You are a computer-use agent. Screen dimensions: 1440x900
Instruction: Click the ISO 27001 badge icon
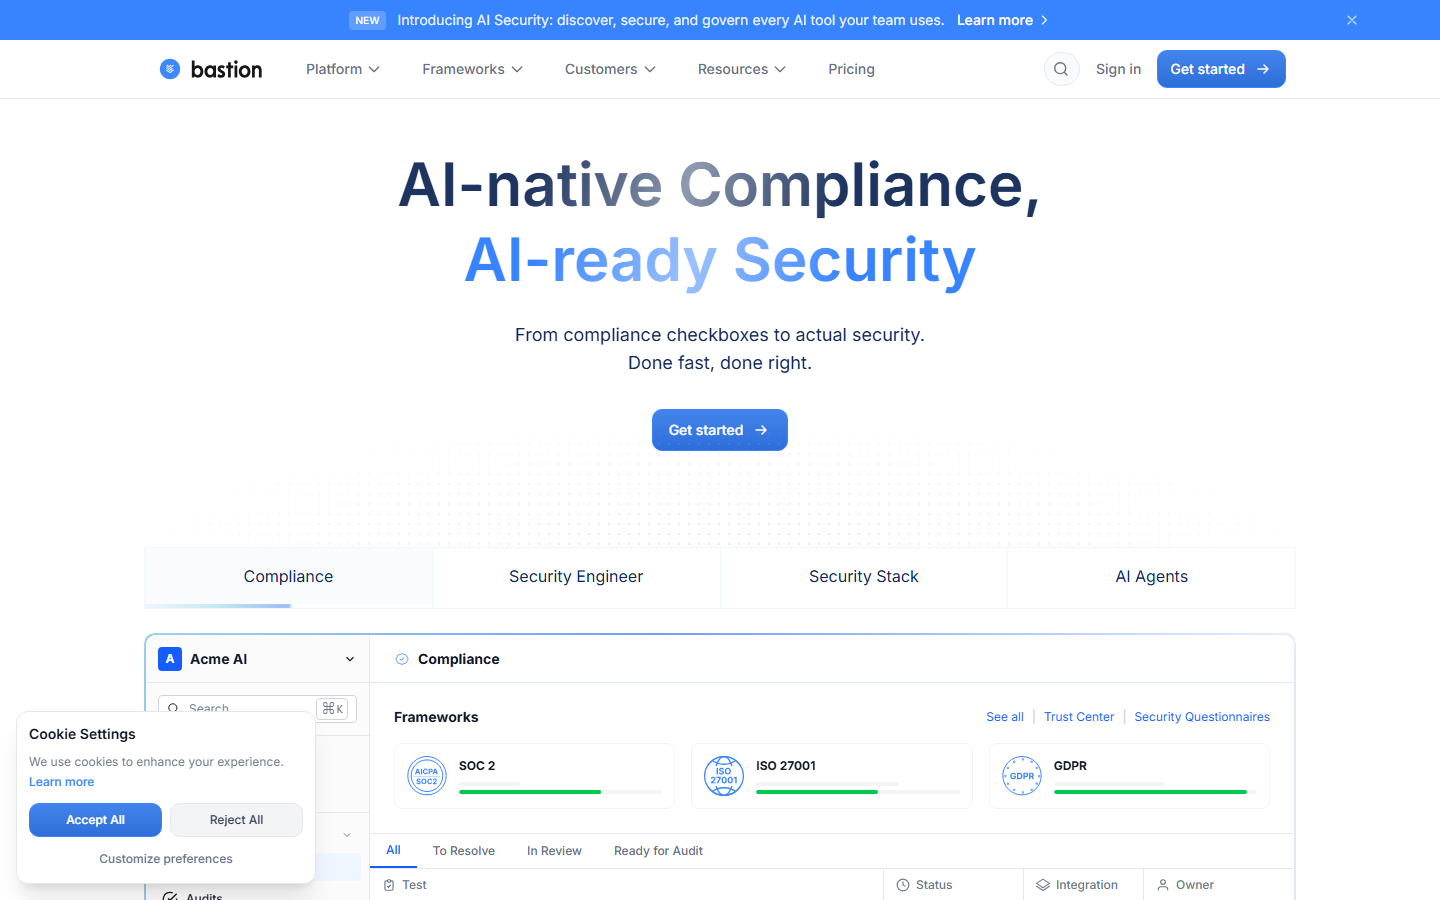pos(724,776)
